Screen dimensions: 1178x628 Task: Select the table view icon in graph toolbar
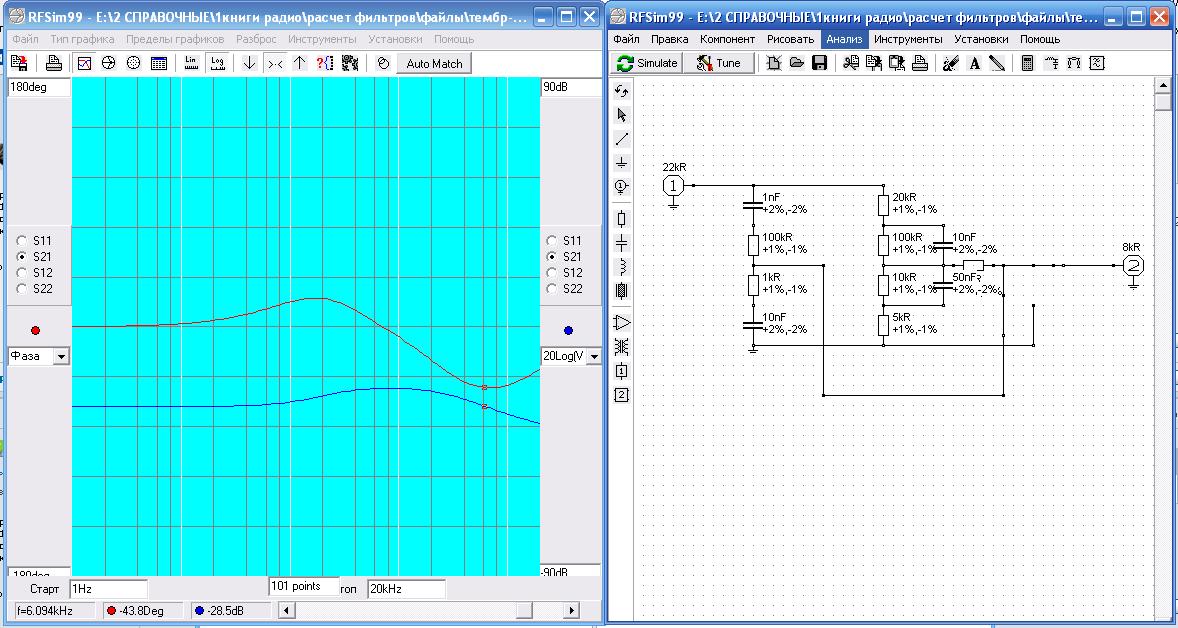tap(159, 63)
